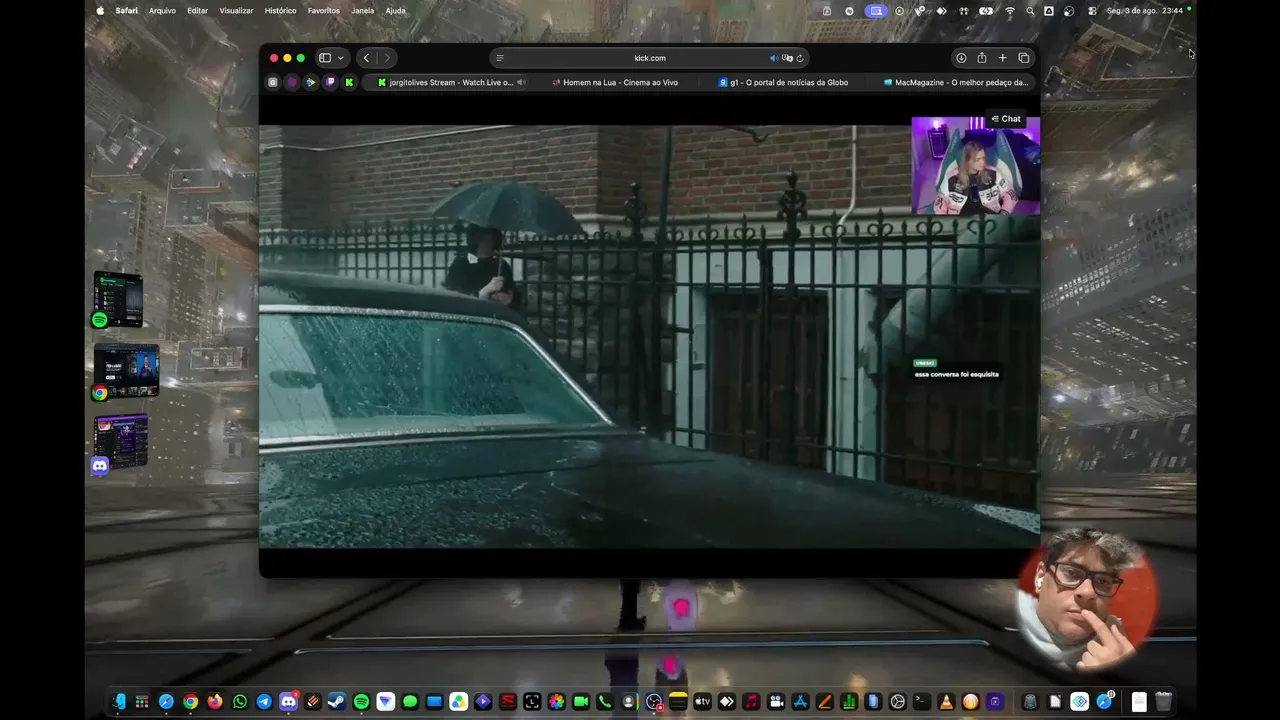Open the Safari application menu
This screenshot has width=1280, height=720.
127,11
